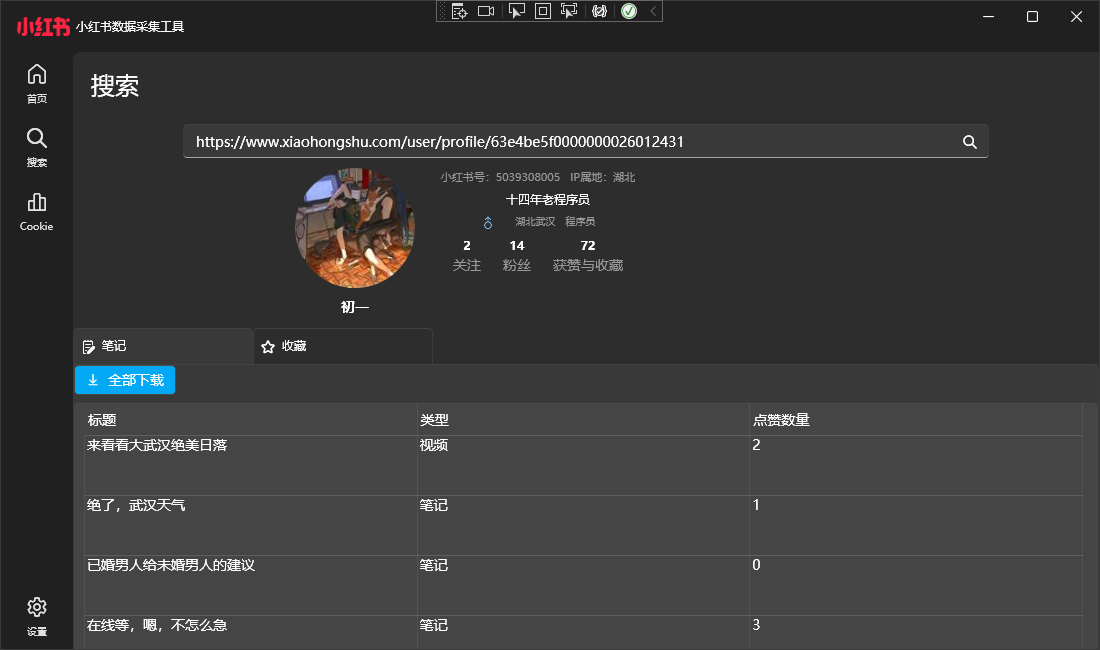Click 小红书数据采集工具 window title text
1100x650 pixels.
[130, 27]
